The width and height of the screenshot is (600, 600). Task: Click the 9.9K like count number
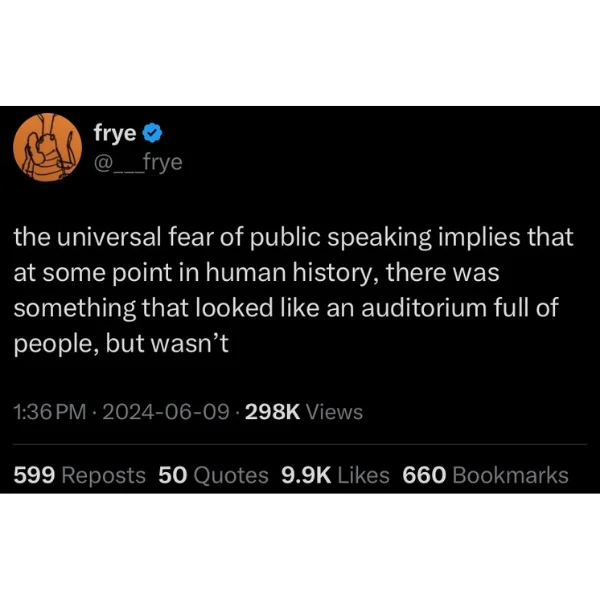tap(306, 475)
